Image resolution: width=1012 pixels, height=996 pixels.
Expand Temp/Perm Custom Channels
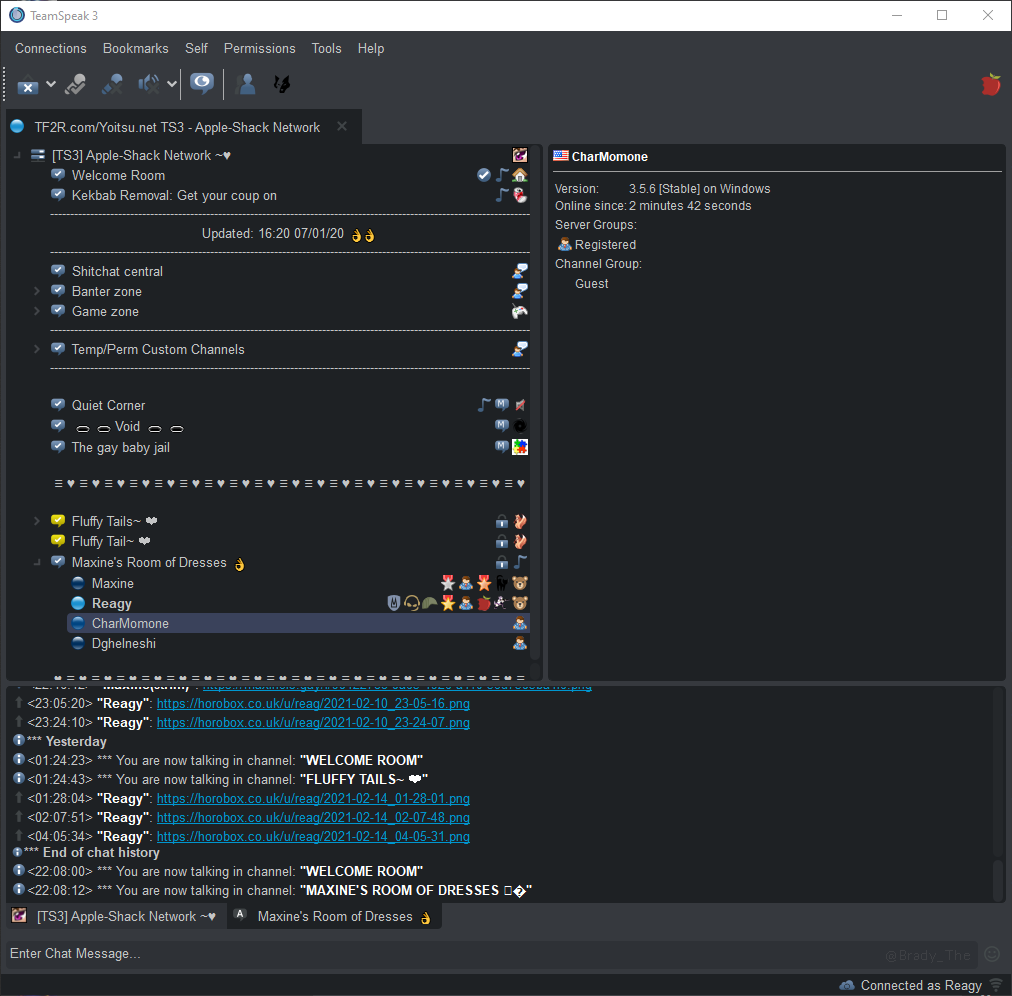click(x=37, y=349)
